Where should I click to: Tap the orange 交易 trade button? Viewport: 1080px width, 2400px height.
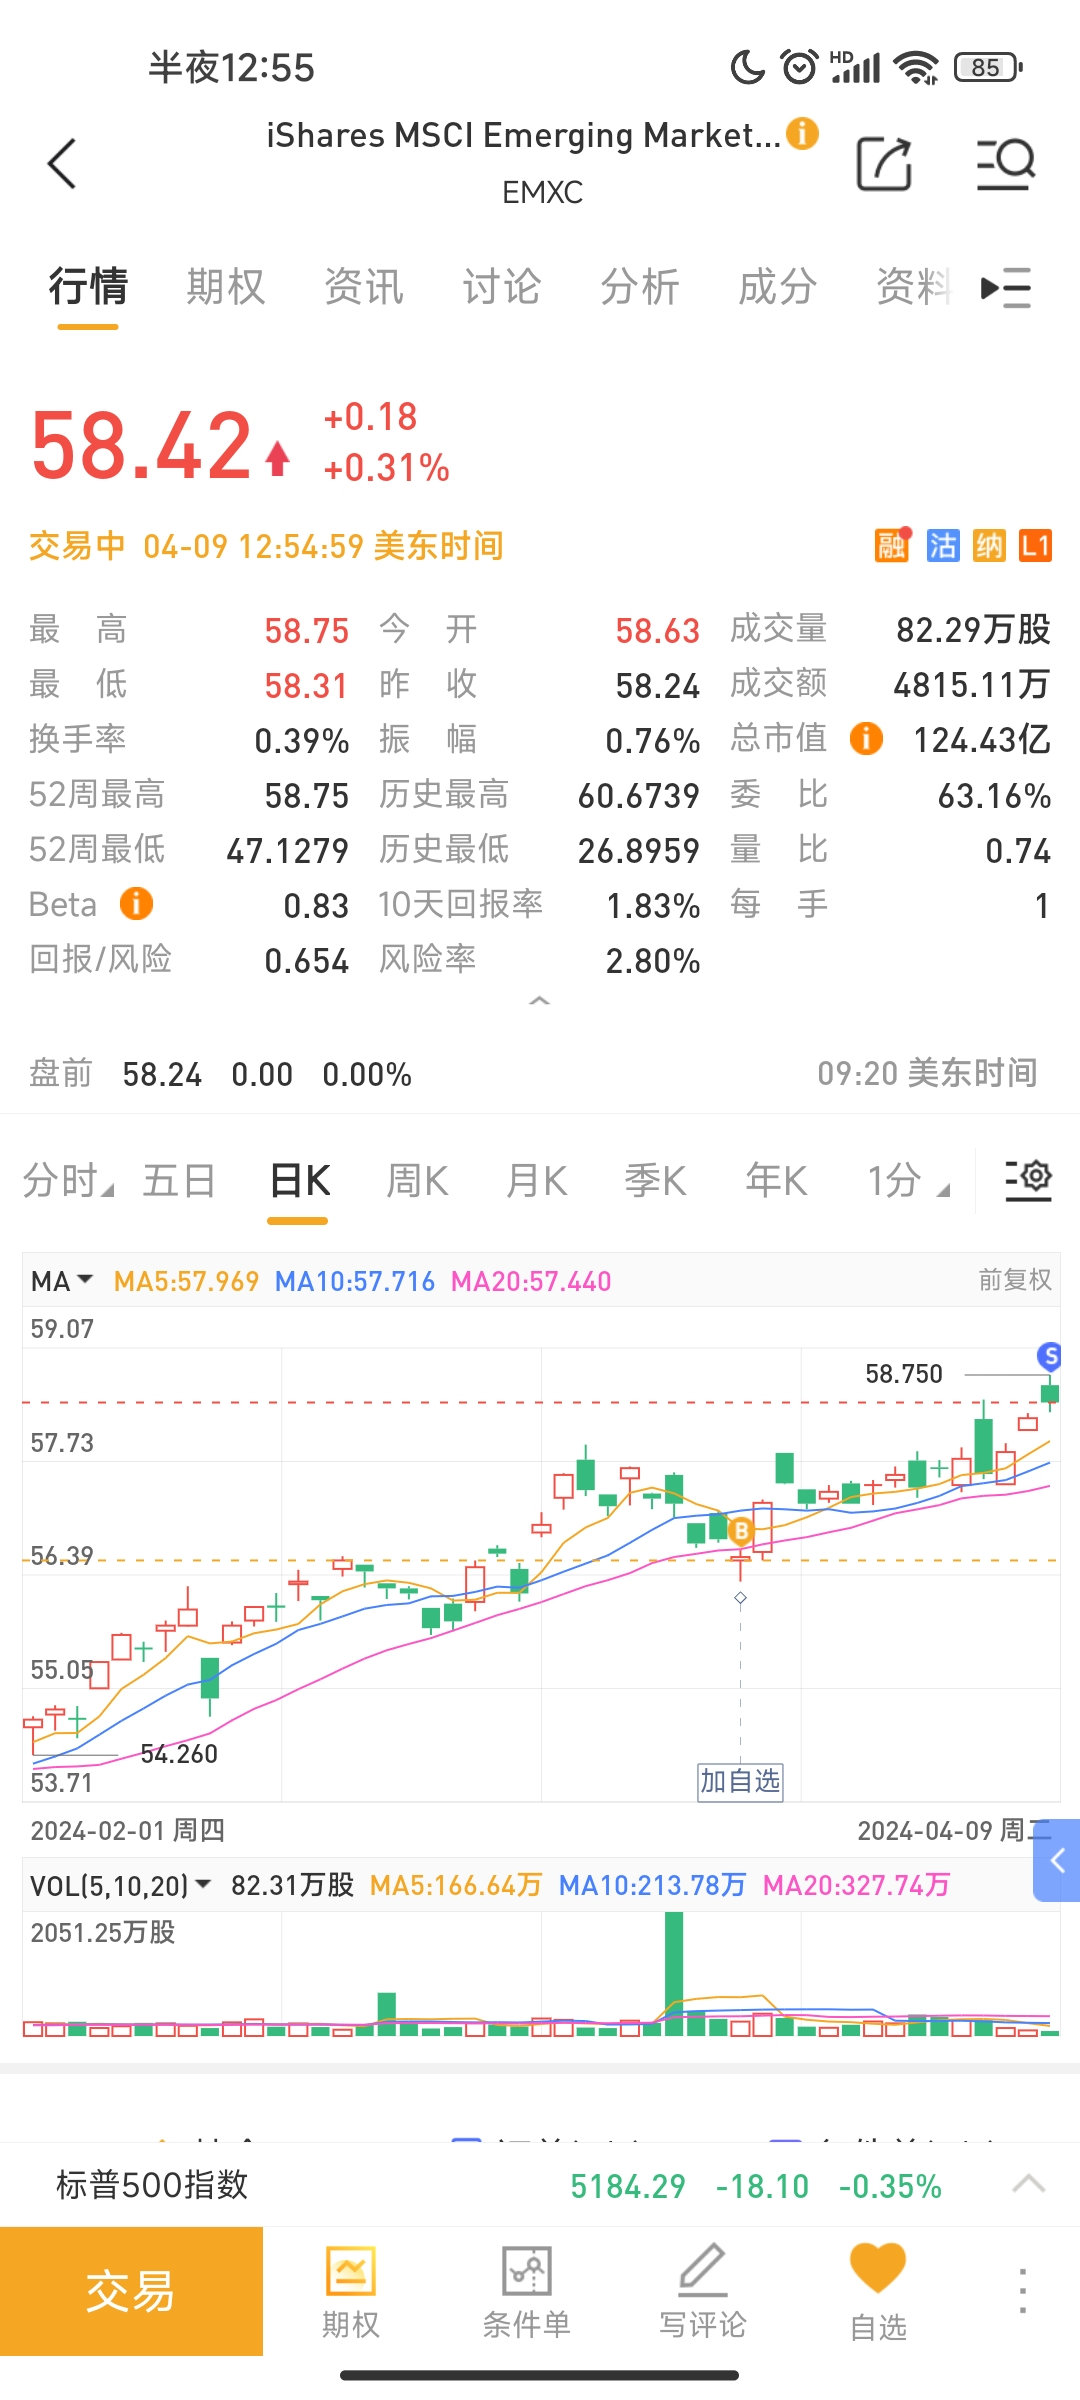point(131,2291)
